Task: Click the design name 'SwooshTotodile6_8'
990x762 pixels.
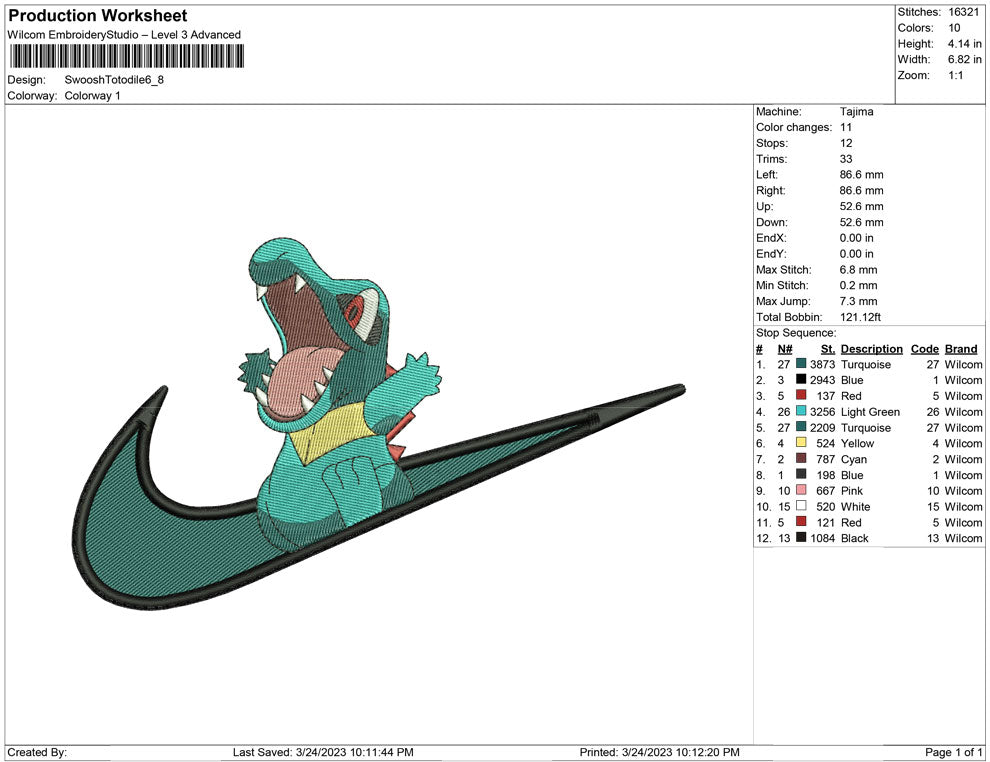Action: [x=114, y=80]
